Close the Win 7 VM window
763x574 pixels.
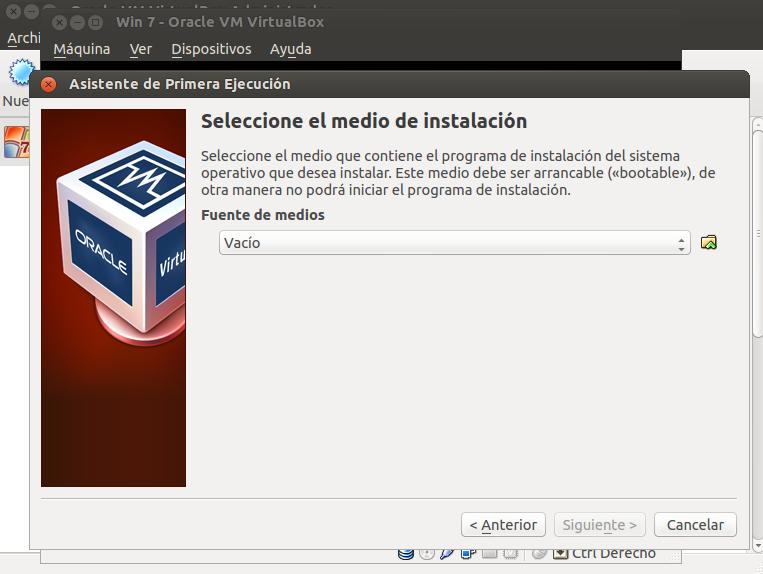point(59,22)
